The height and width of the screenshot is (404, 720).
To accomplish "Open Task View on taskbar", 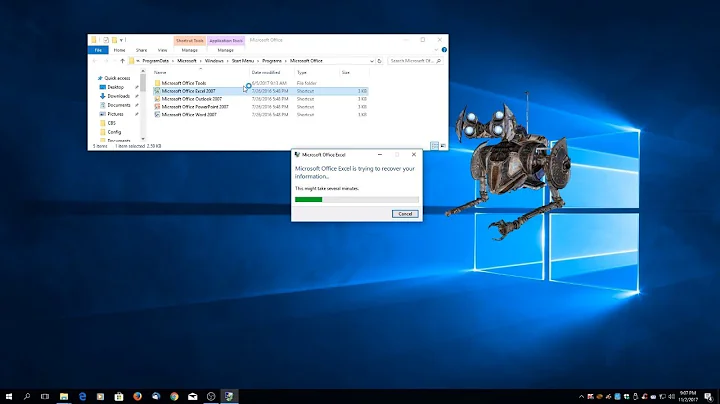I will [45, 396].
